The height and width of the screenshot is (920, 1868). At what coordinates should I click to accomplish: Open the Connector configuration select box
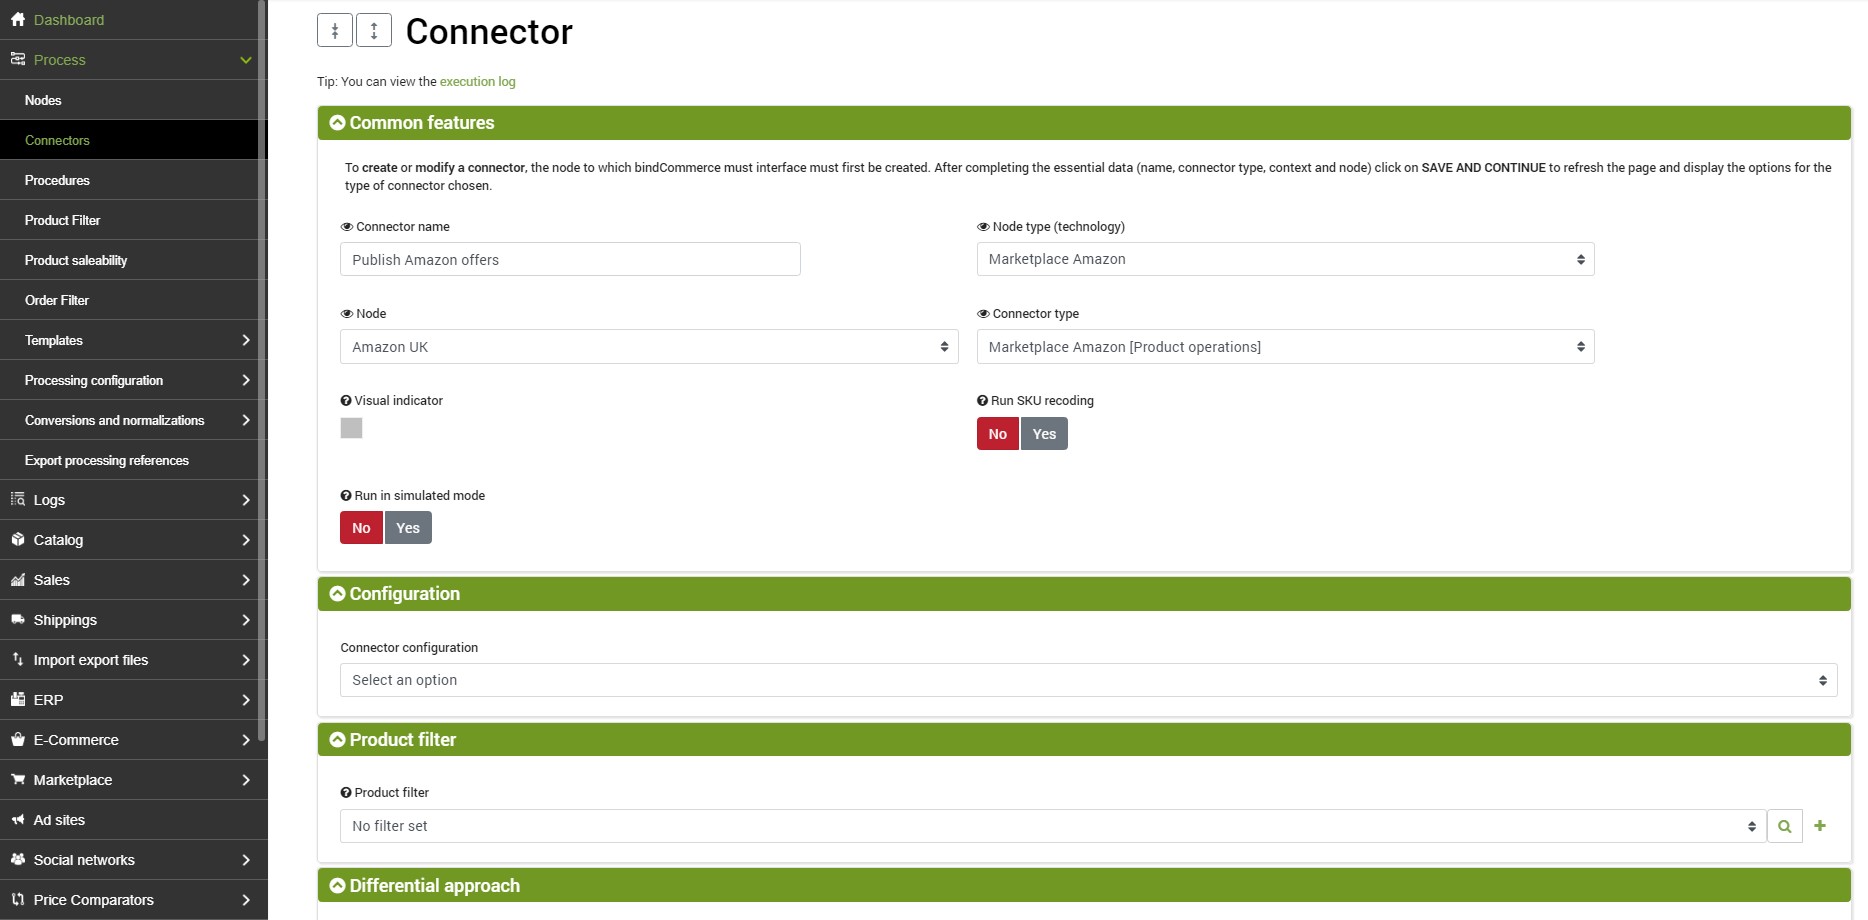coord(1088,680)
